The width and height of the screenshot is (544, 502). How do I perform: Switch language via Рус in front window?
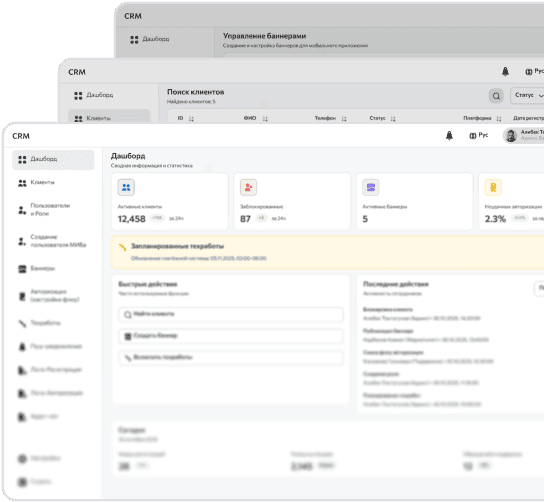[479, 135]
